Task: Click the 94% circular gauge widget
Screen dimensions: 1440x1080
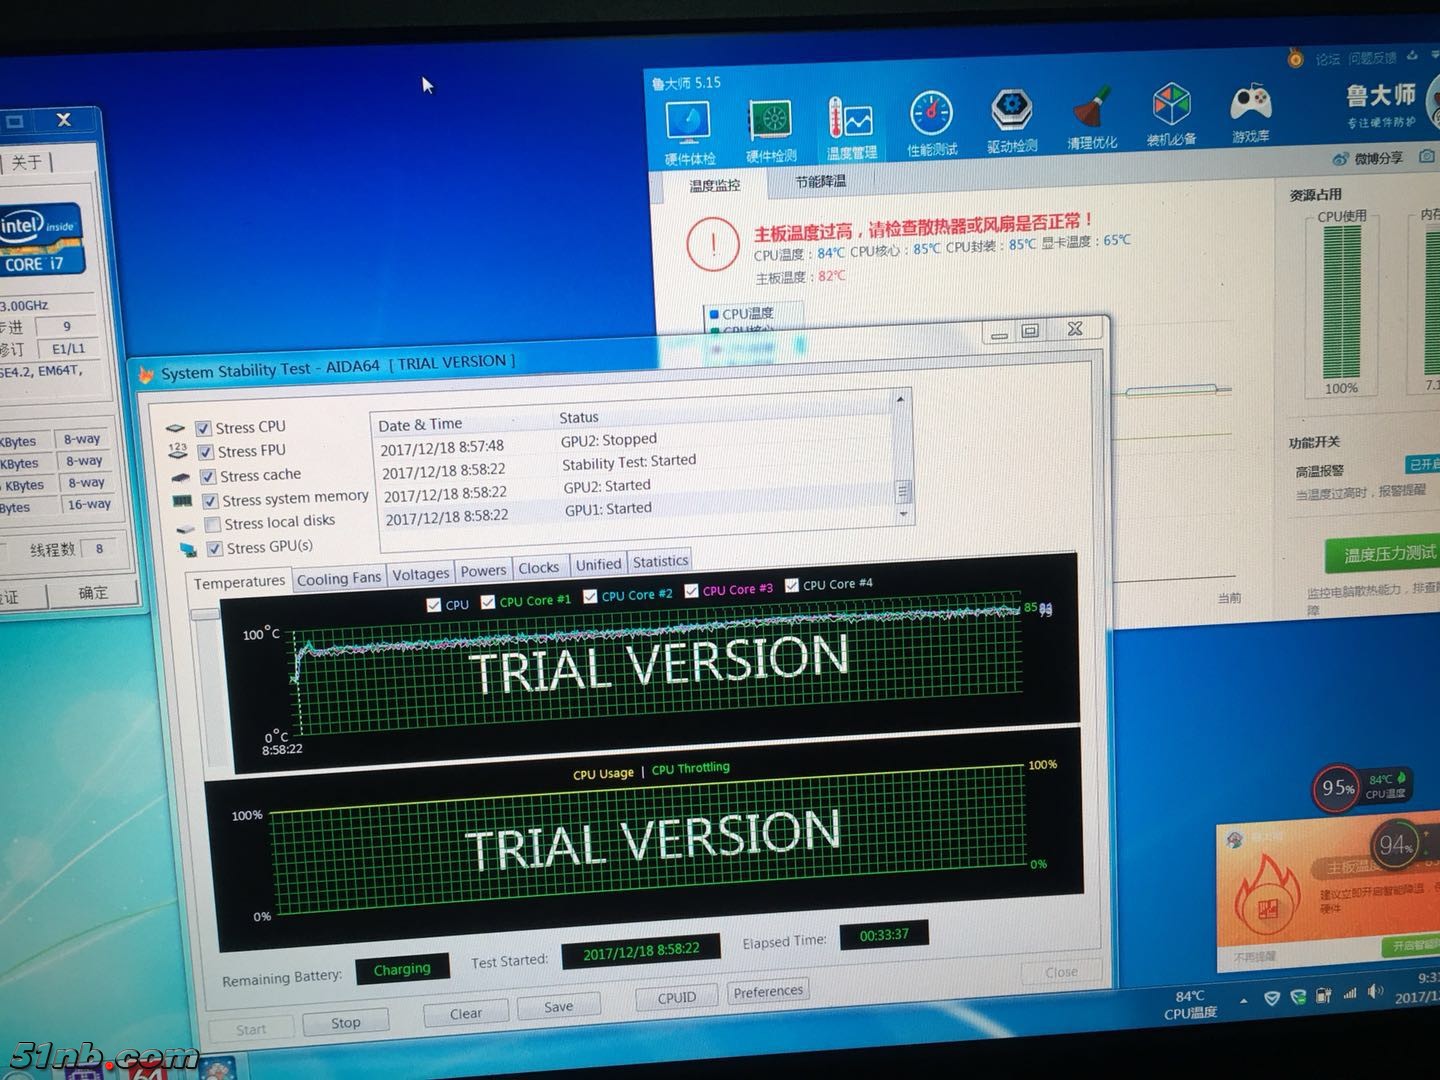Action: (1396, 847)
